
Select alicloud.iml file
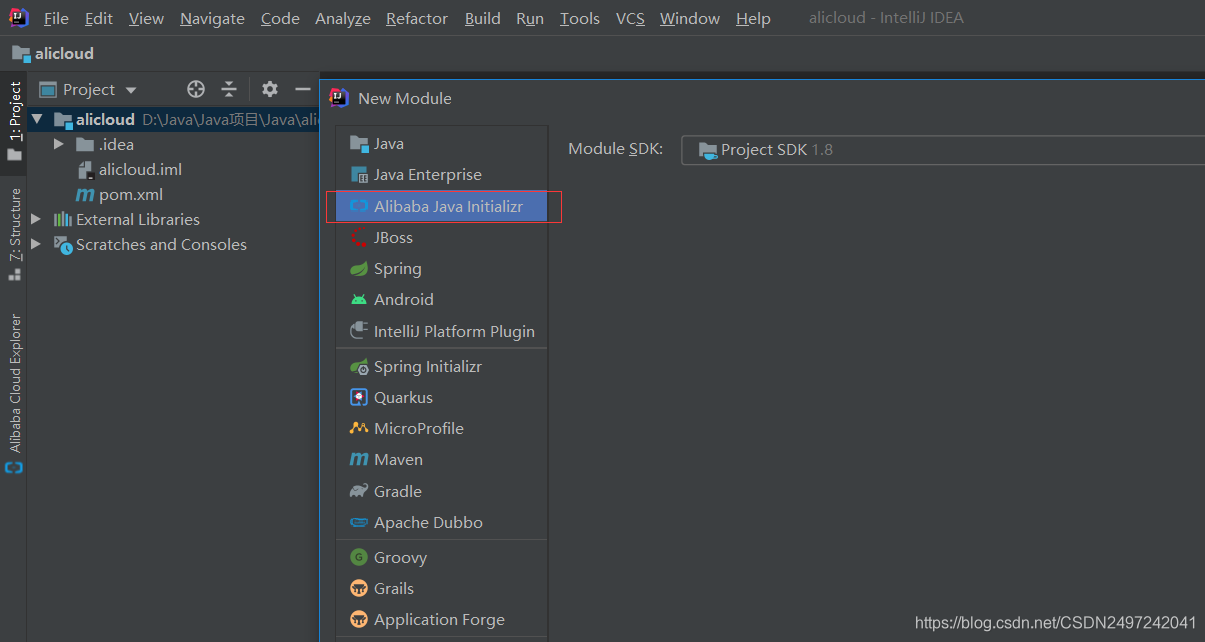click(x=130, y=169)
